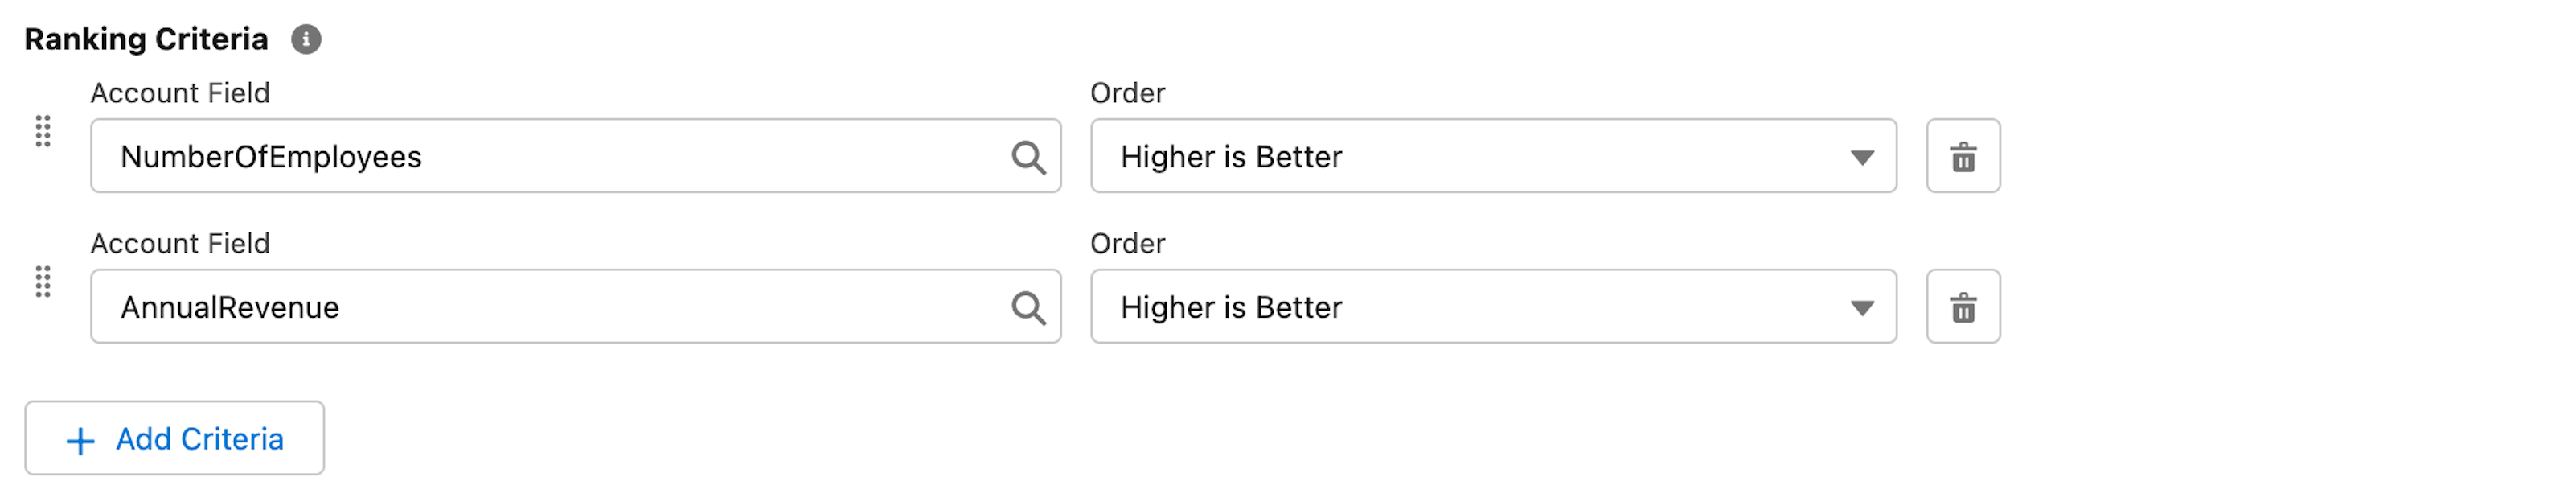Focus the NumberOfEmployees account field input
The height and width of the screenshot is (502, 2576).
tap(550, 157)
